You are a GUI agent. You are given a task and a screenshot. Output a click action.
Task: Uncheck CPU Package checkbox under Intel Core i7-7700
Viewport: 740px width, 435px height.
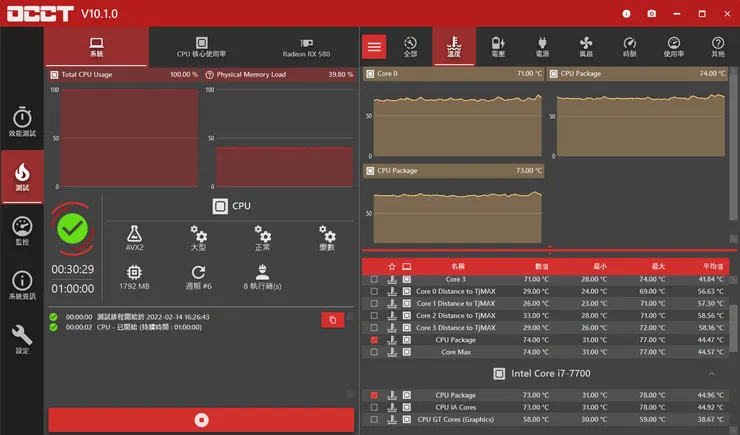click(374, 395)
